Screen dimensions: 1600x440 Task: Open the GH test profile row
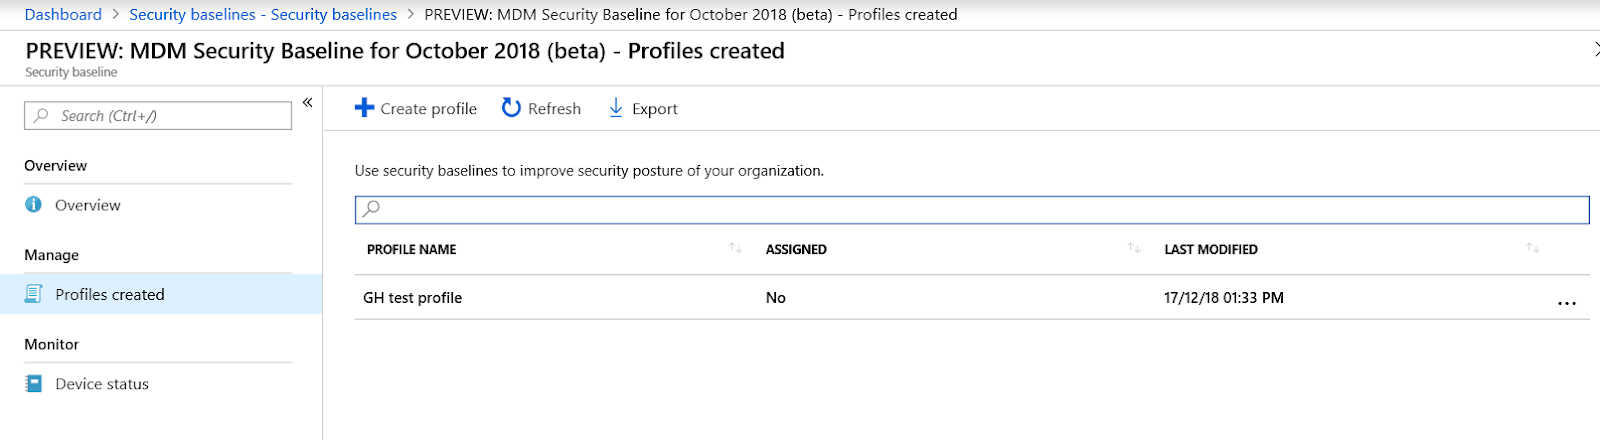[413, 298]
